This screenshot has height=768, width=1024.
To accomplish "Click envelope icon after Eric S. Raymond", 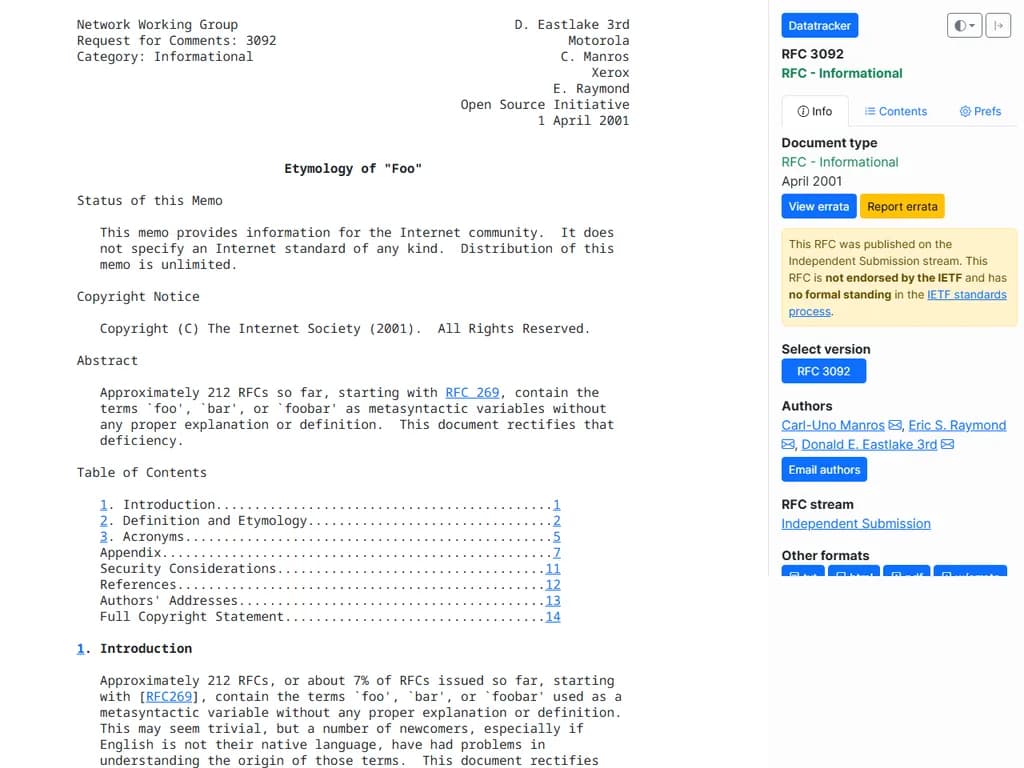I will 788,444.
